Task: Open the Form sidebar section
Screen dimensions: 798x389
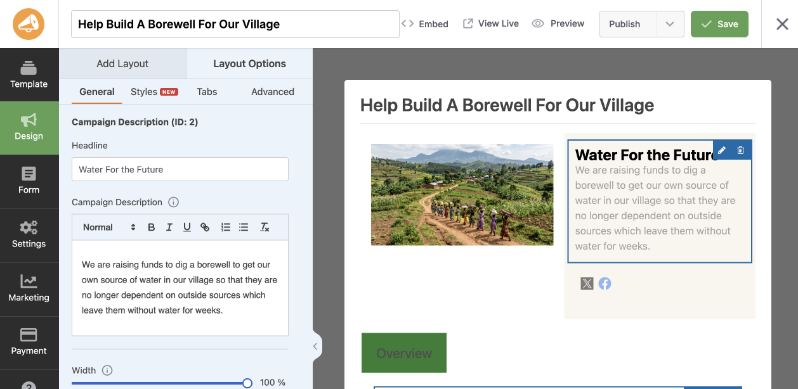Action: pos(29,182)
